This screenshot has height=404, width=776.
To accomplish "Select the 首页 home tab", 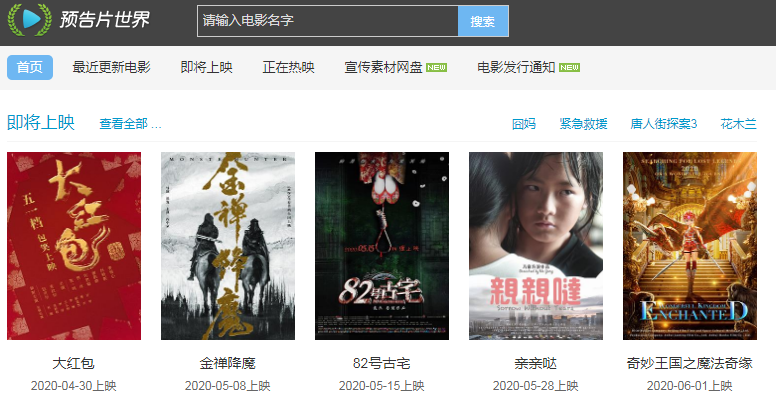I will 30,67.
